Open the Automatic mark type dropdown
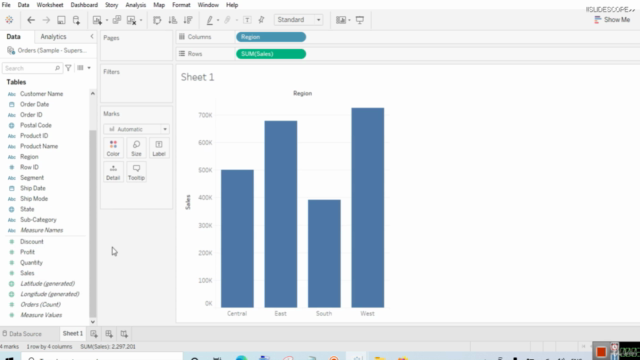Image resolution: width=640 pixels, height=360 pixels. tap(136, 129)
